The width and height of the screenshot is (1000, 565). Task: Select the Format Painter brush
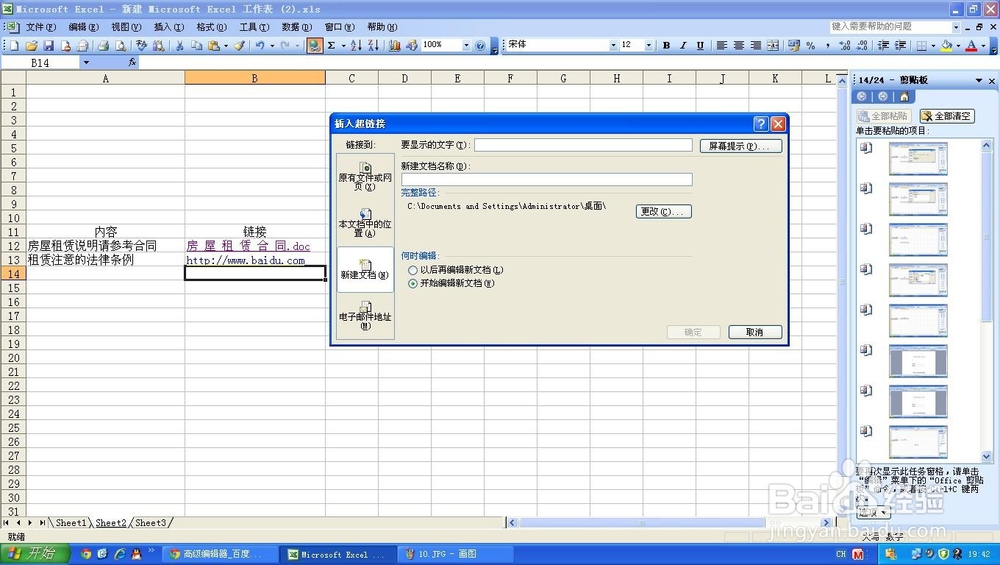coord(239,45)
